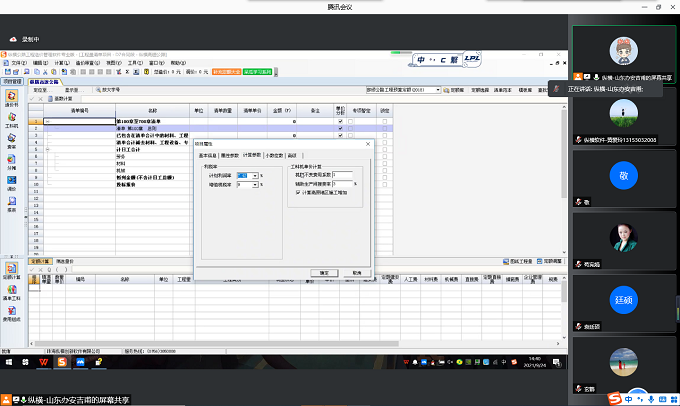Collapse the row 1 tree node

coord(47,121)
